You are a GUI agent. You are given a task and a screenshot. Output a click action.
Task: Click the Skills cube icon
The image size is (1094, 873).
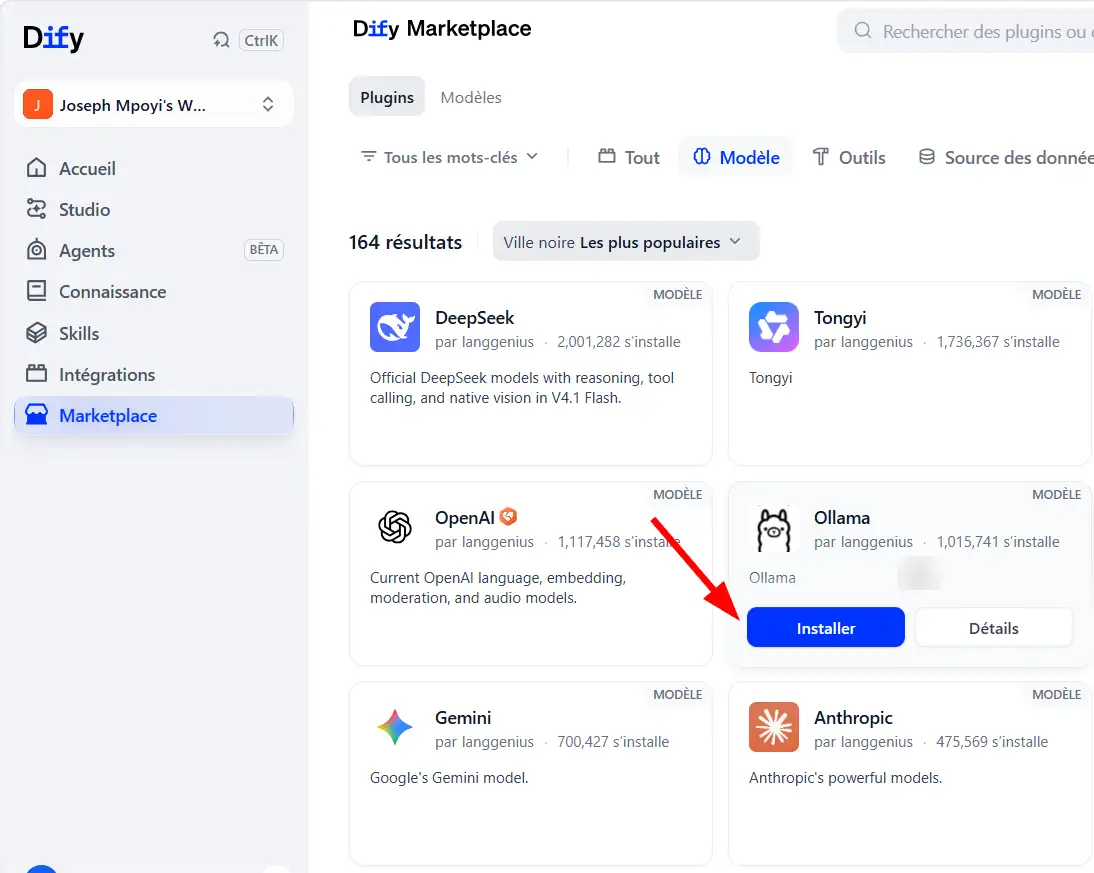(x=36, y=333)
